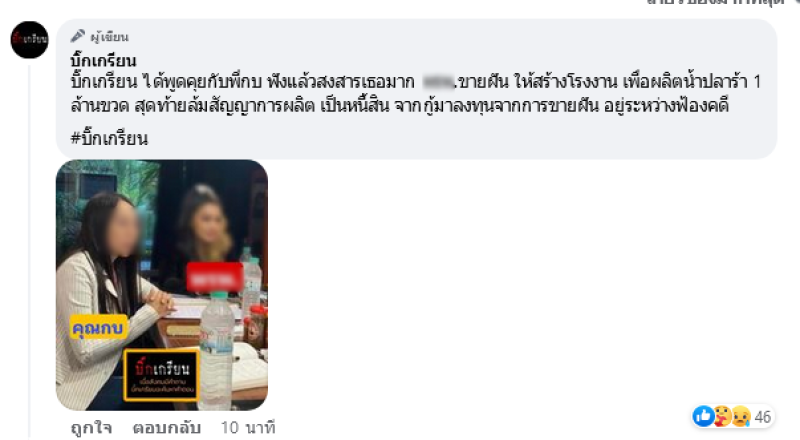Click the red blurred tag in photo

click(214, 278)
